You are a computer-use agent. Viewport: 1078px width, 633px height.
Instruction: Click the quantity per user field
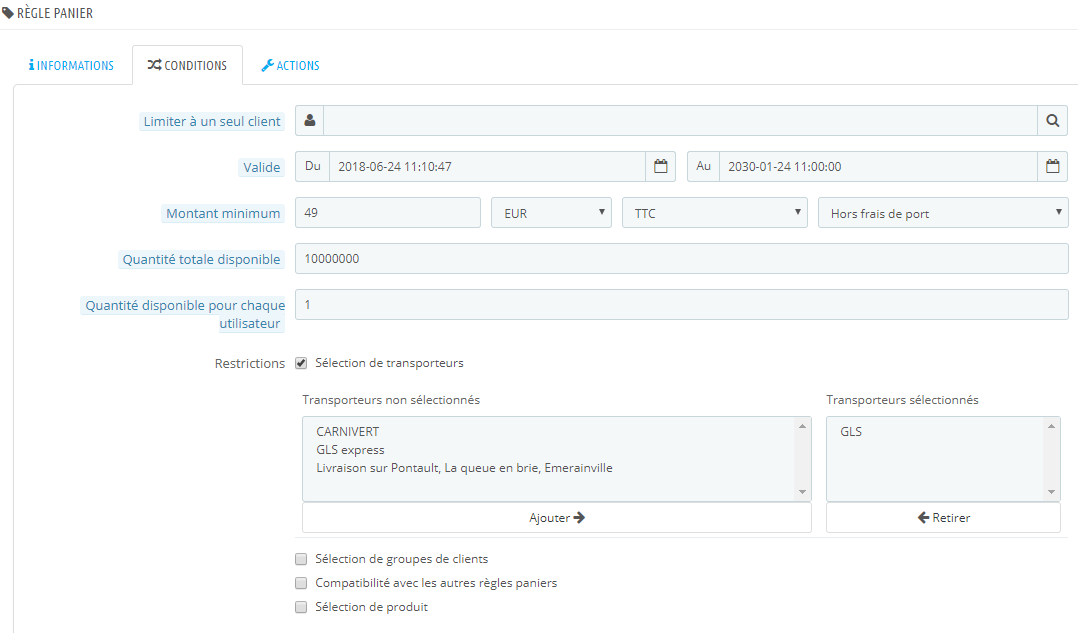(x=681, y=304)
